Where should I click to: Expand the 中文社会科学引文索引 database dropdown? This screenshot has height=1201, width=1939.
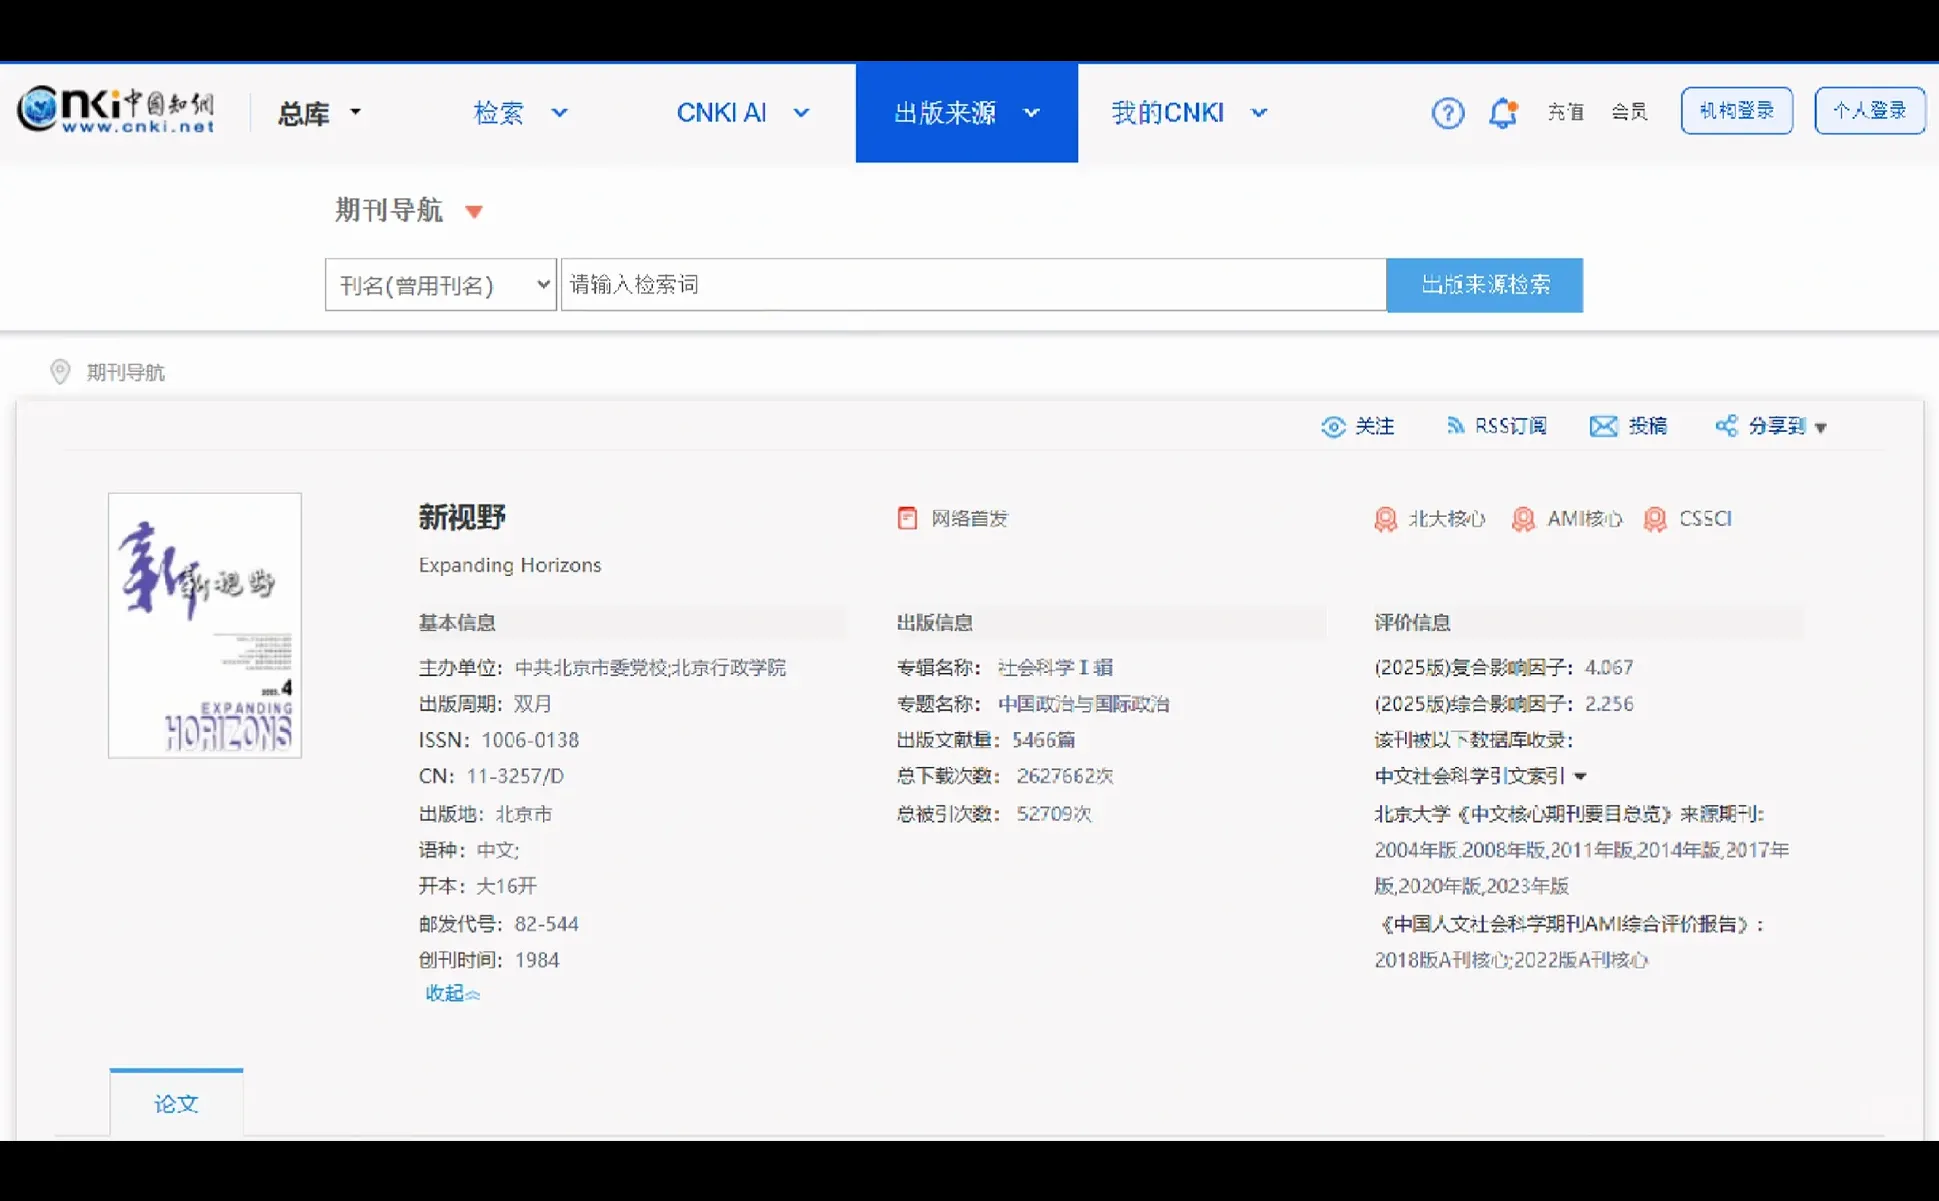tap(1580, 776)
